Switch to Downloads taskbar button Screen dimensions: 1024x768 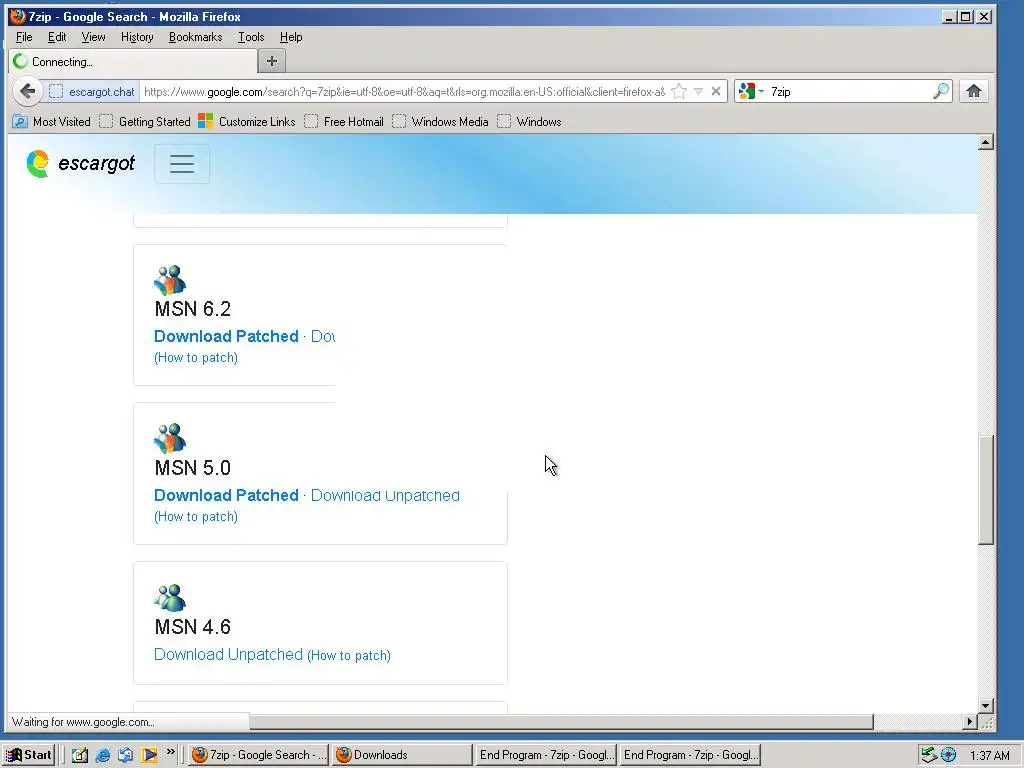402,755
